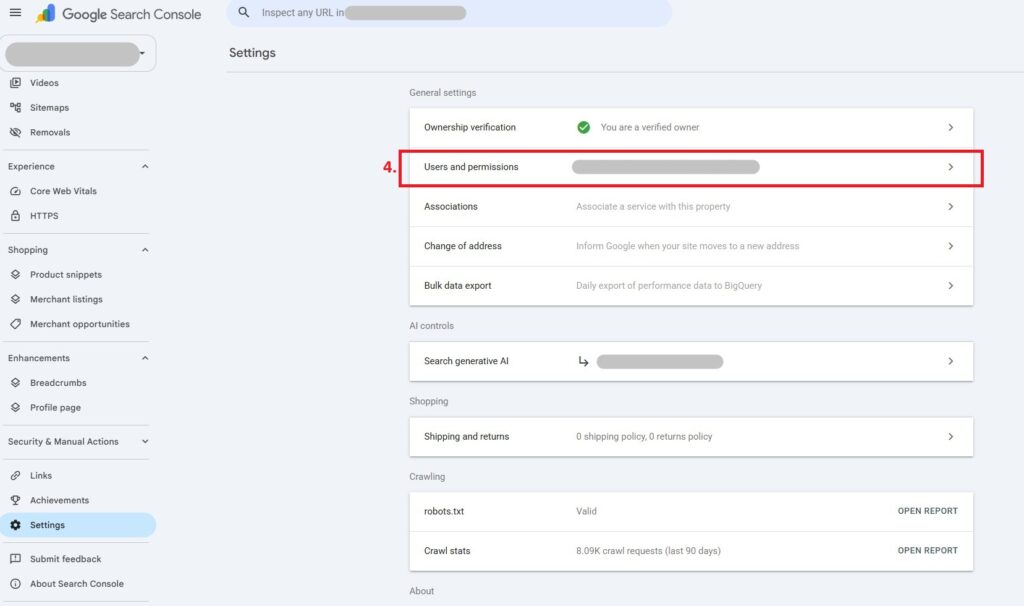The width and height of the screenshot is (1024, 606).
Task: Click "0 shipping policy, 0 returns policy"
Action: pos(644,437)
